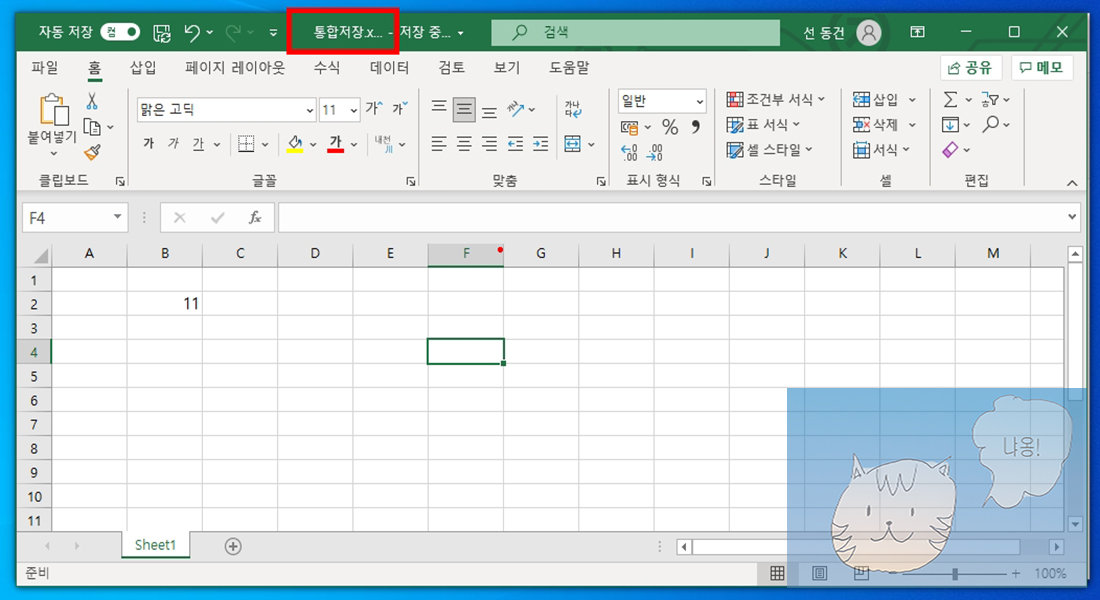Click Insert Function fx icon
Viewport: 1100px width, 600px height.
pyautogui.click(x=255, y=218)
